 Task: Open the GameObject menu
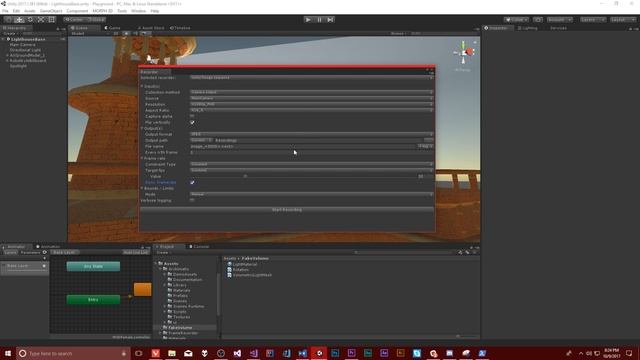tap(51, 11)
